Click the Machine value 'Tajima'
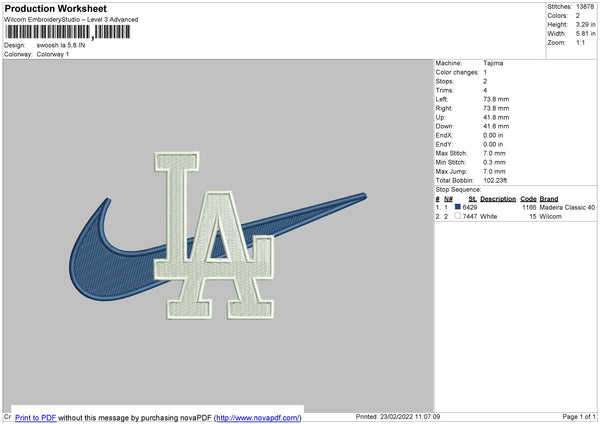 [493, 63]
